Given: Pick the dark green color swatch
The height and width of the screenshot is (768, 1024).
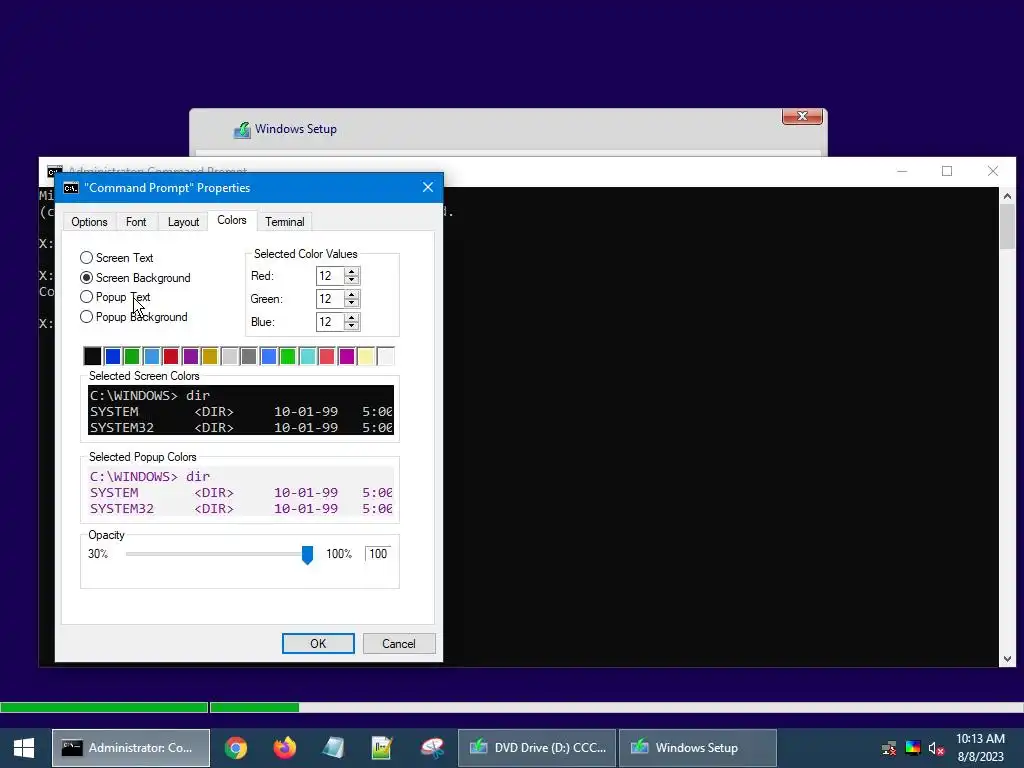Looking at the screenshot, I should click(x=132, y=356).
